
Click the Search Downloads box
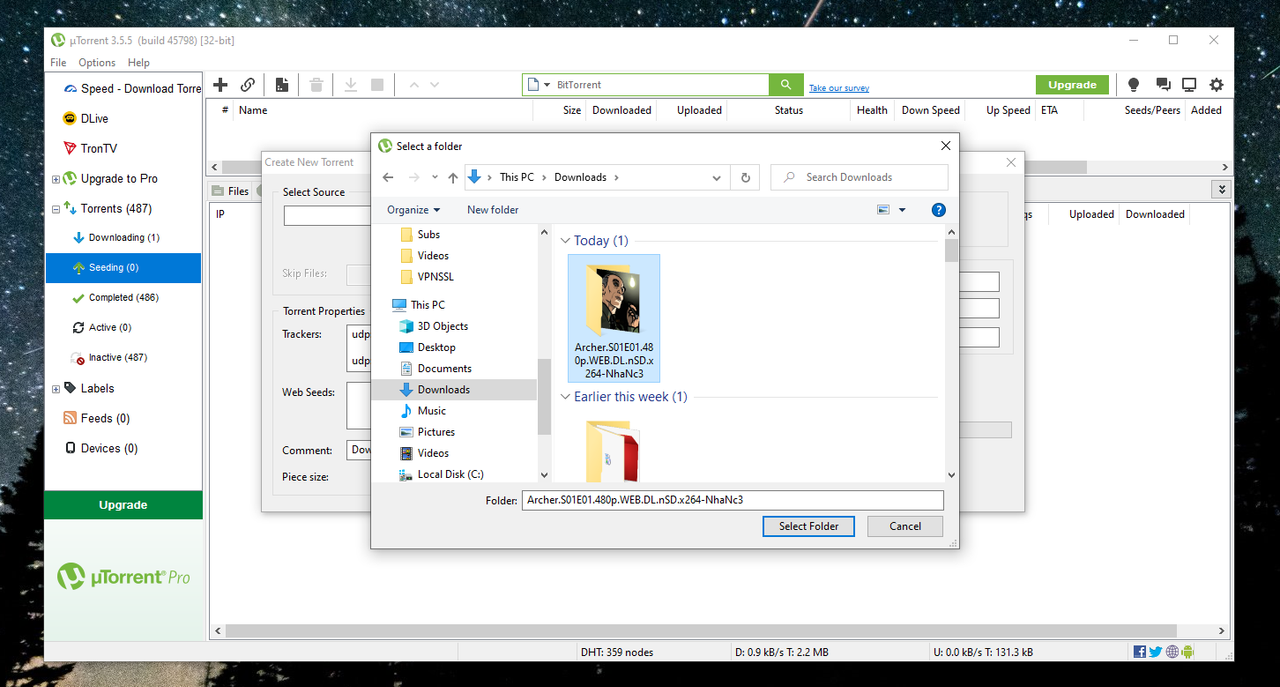coord(859,177)
